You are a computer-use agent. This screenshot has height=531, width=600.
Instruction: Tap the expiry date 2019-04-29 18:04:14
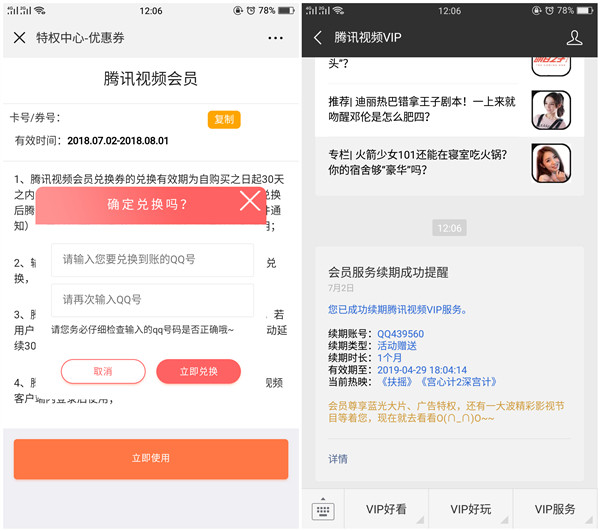click(x=422, y=370)
